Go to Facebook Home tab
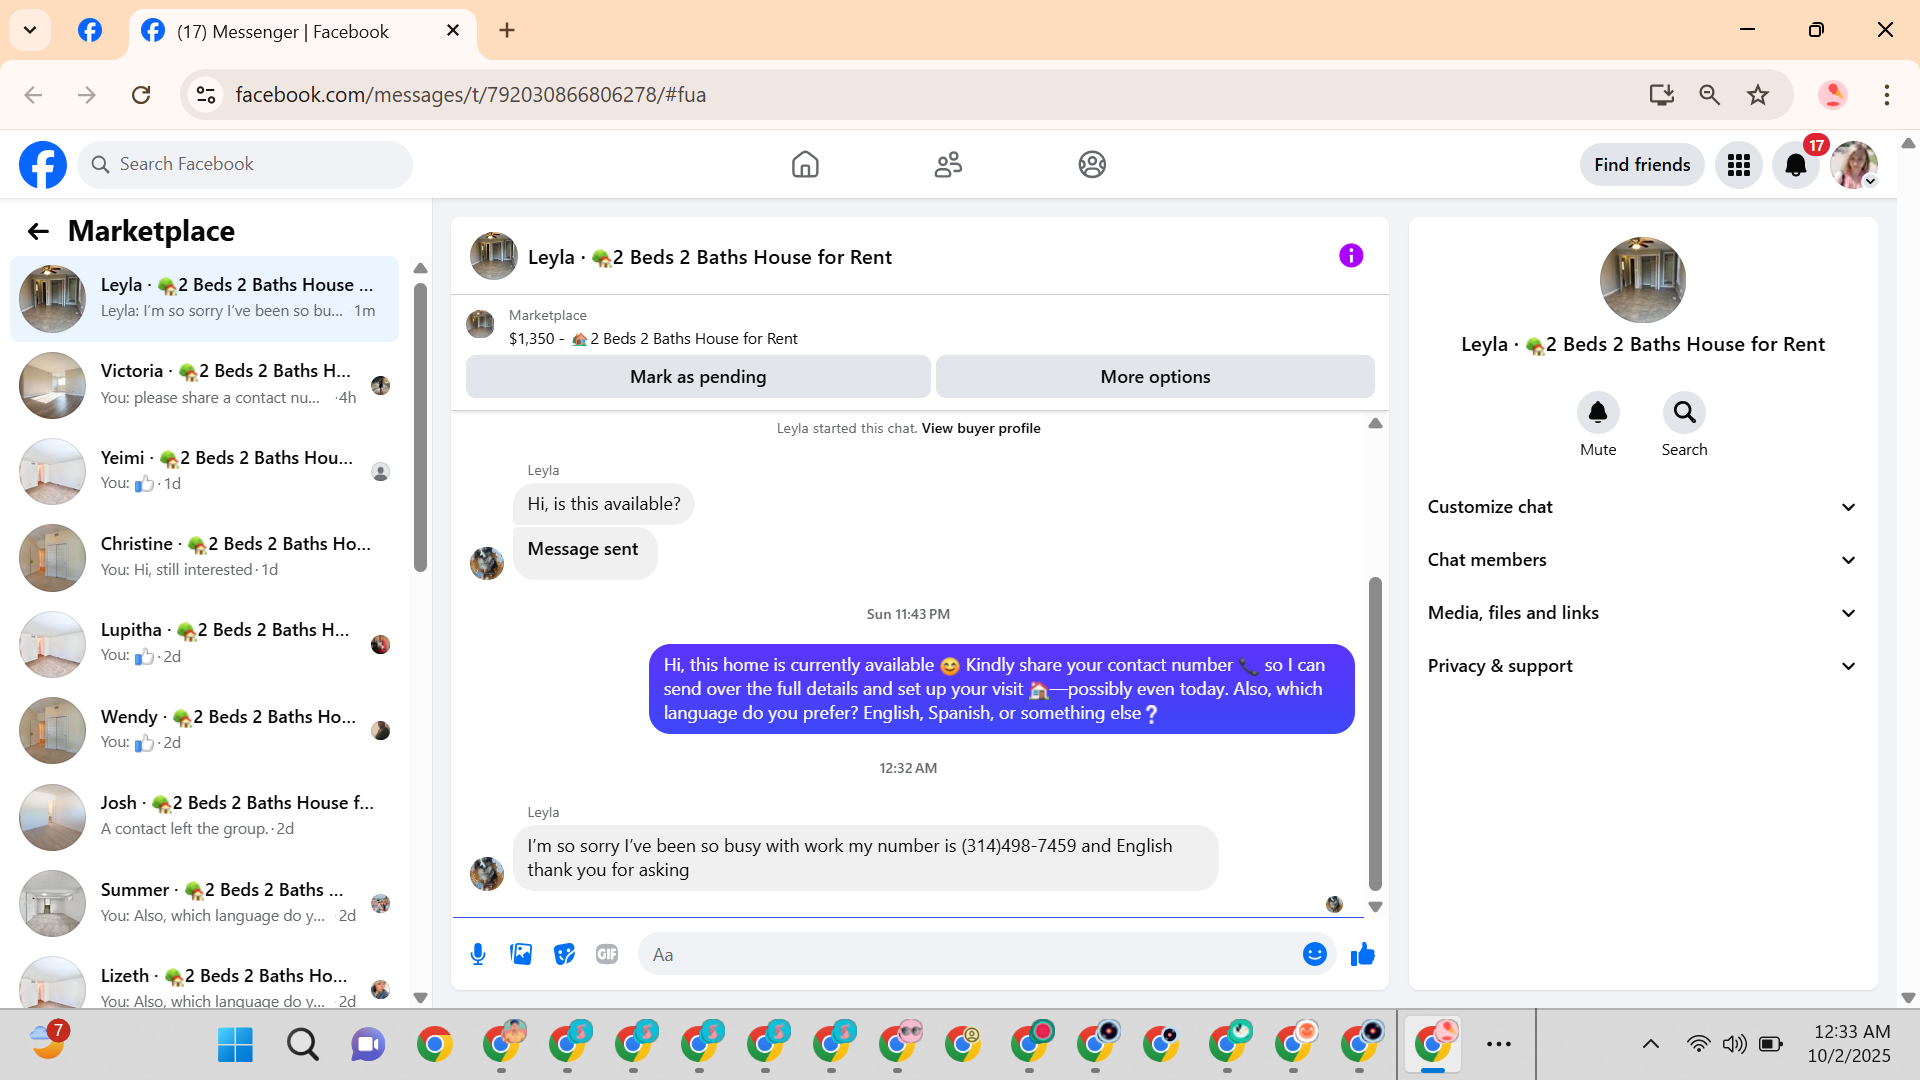The image size is (1920, 1080). (805, 165)
